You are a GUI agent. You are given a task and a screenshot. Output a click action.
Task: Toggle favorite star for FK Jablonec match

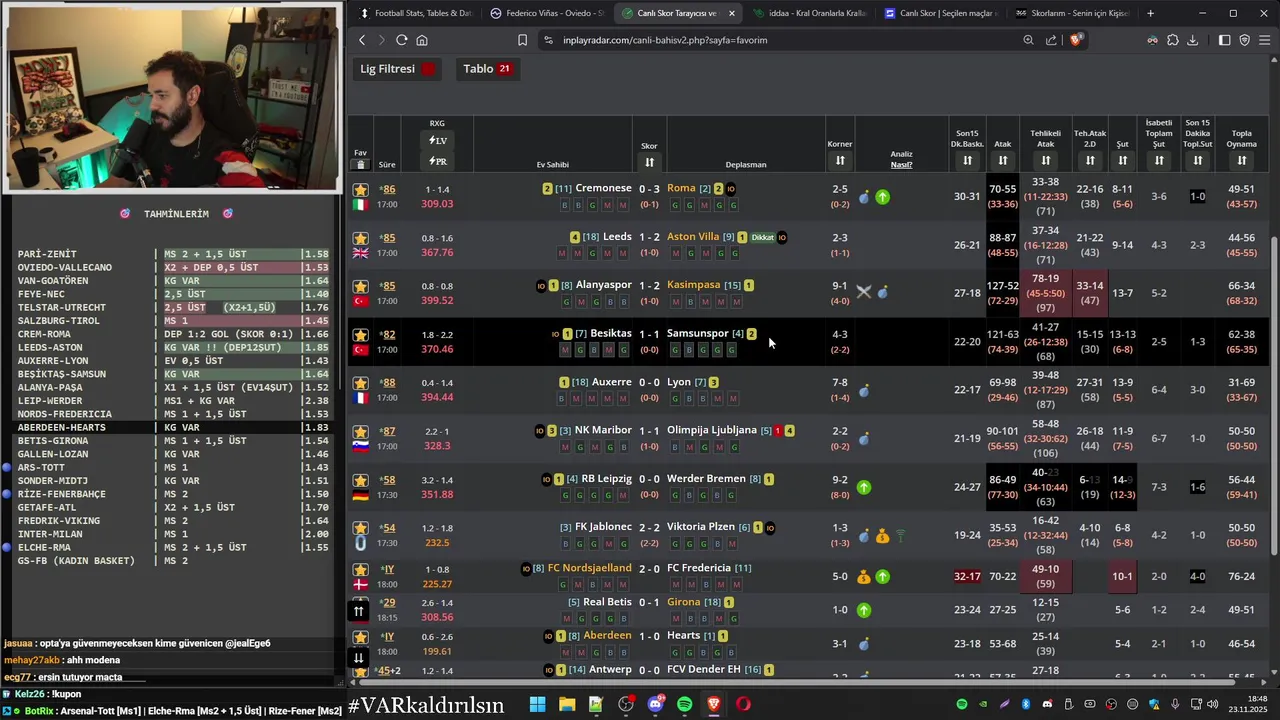[x=361, y=528]
